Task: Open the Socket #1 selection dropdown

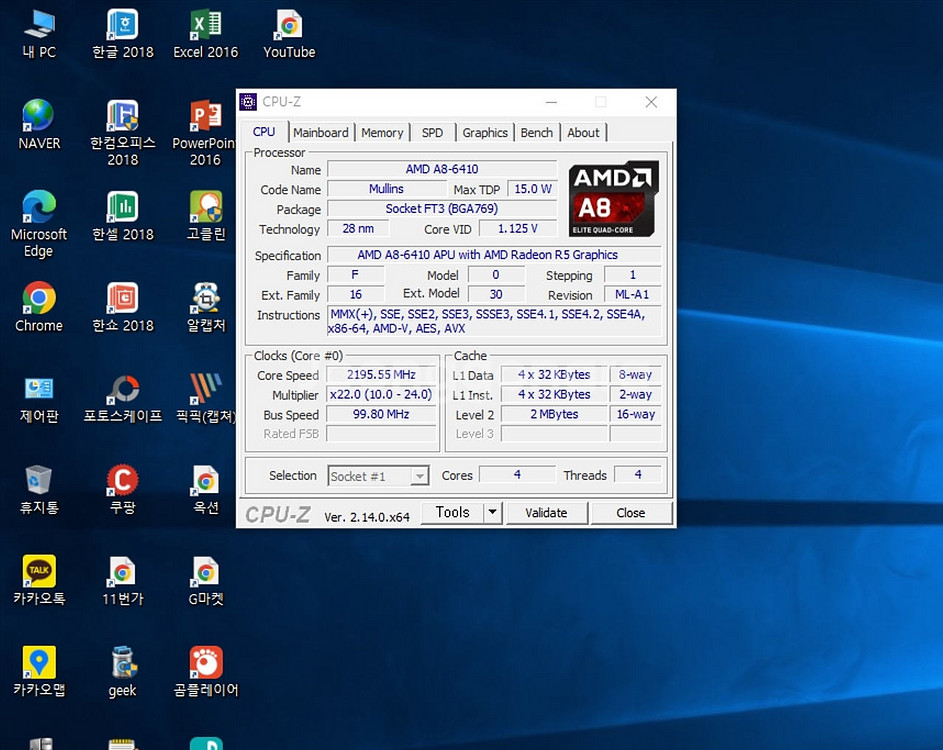Action: click(x=378, y=476)
